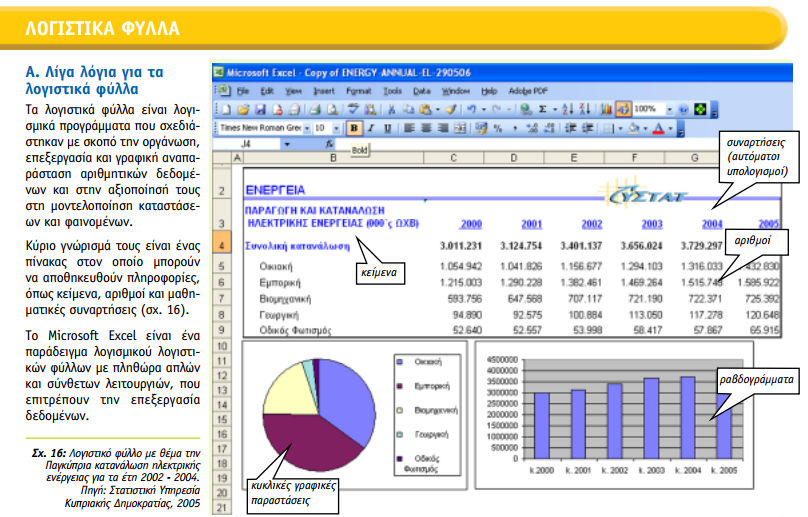
Task: Click the Name Box showing J4
Action: tap(246, 144)
